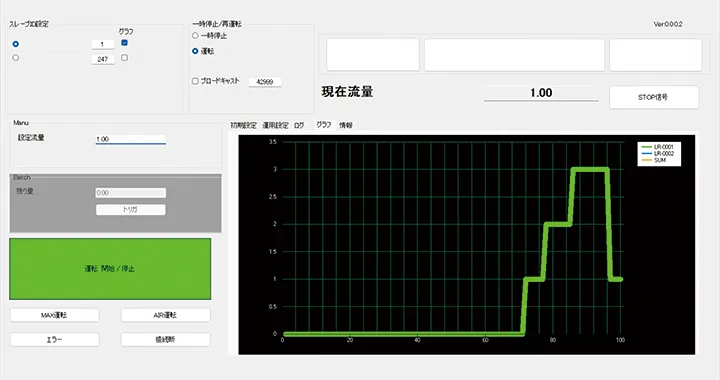This screenshot has height=380, width=720.
Task: Open the 初期設定 tab
Action: click(243, 125)
